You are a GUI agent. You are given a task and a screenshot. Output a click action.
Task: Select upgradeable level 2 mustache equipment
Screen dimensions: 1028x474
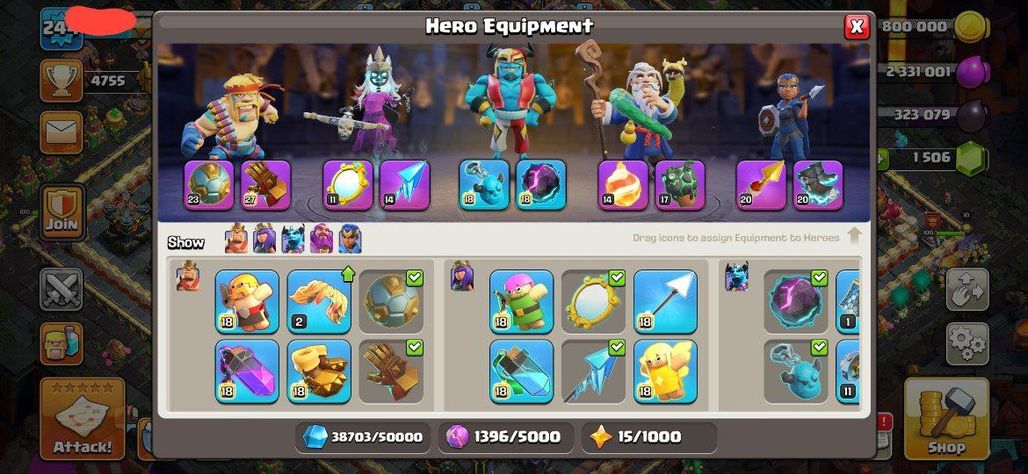[x=319, y=302]
